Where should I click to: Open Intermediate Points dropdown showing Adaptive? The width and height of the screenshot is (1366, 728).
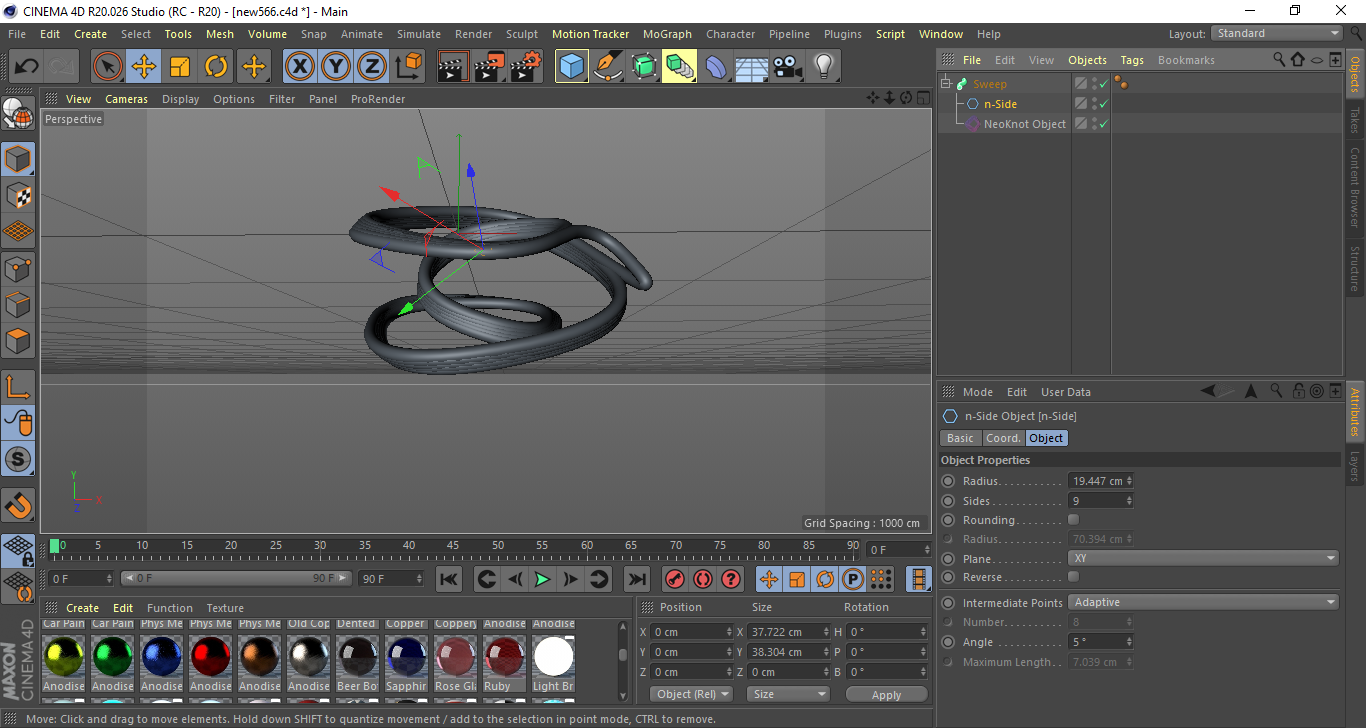[x=1203, y=602]
